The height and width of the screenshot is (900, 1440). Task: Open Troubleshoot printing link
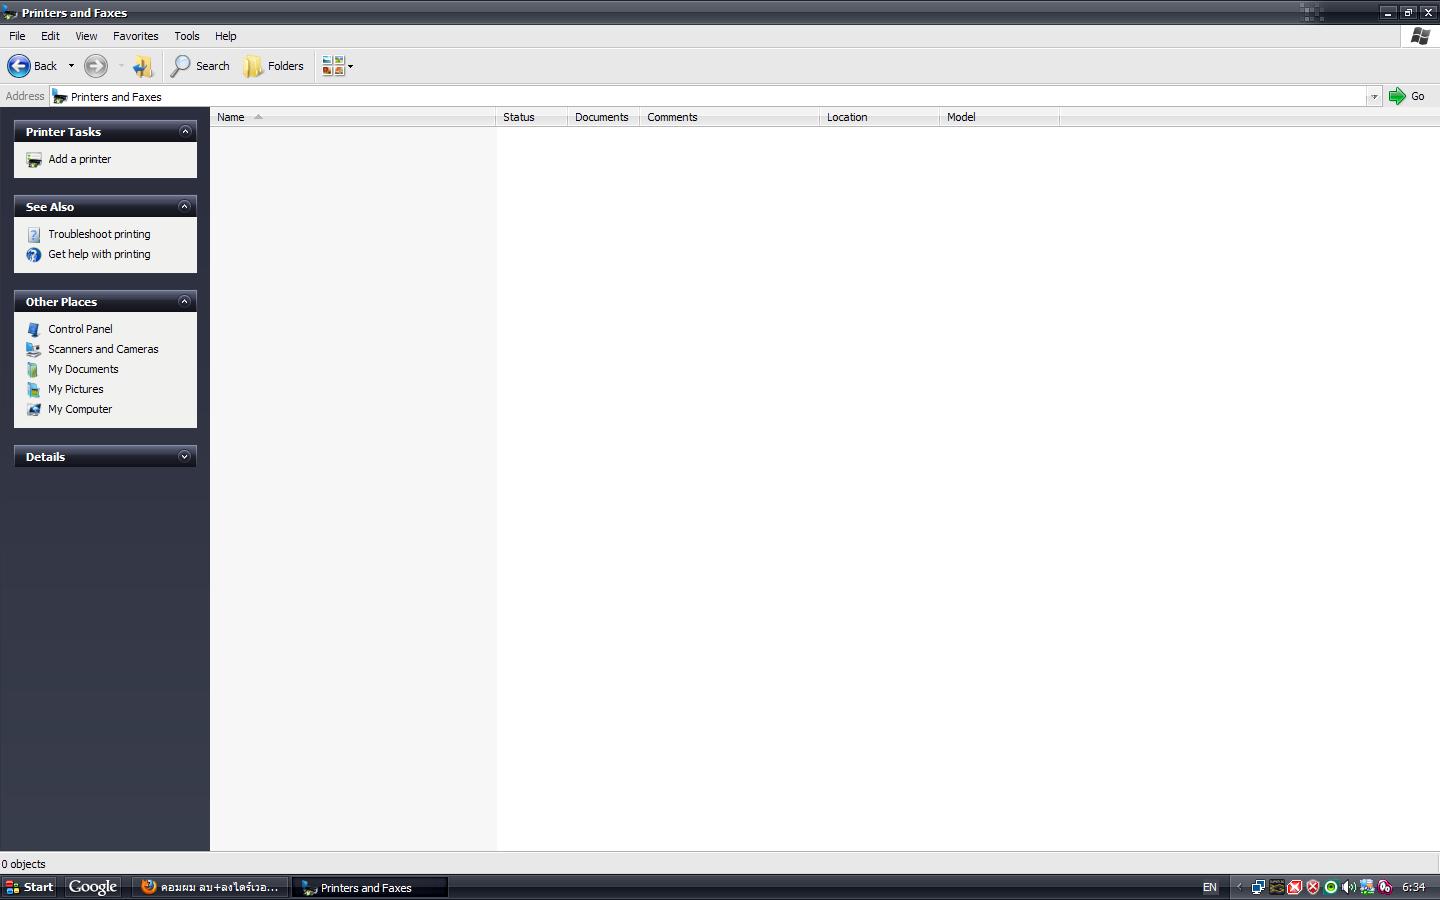click(99, 234)
